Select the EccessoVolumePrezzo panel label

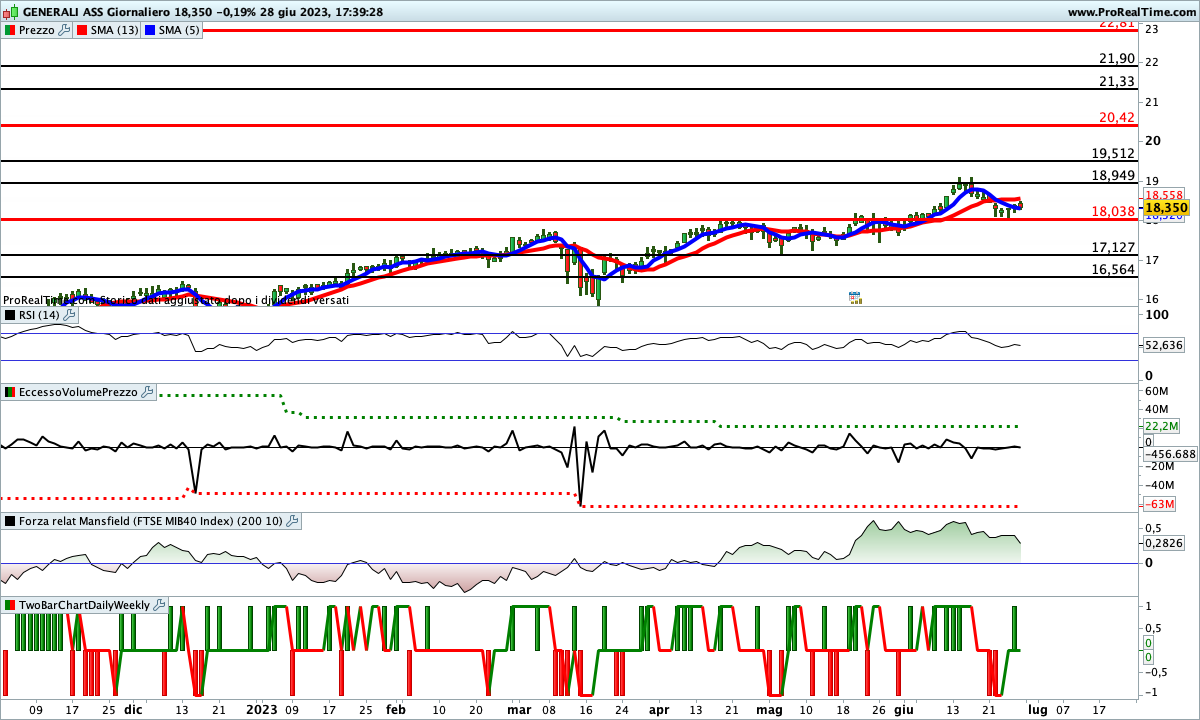pos(79,392)
